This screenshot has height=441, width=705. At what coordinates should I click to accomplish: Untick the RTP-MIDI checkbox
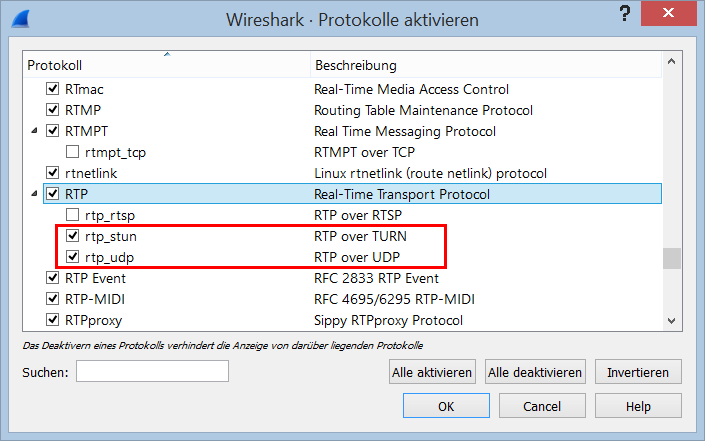tap(53, 298)
